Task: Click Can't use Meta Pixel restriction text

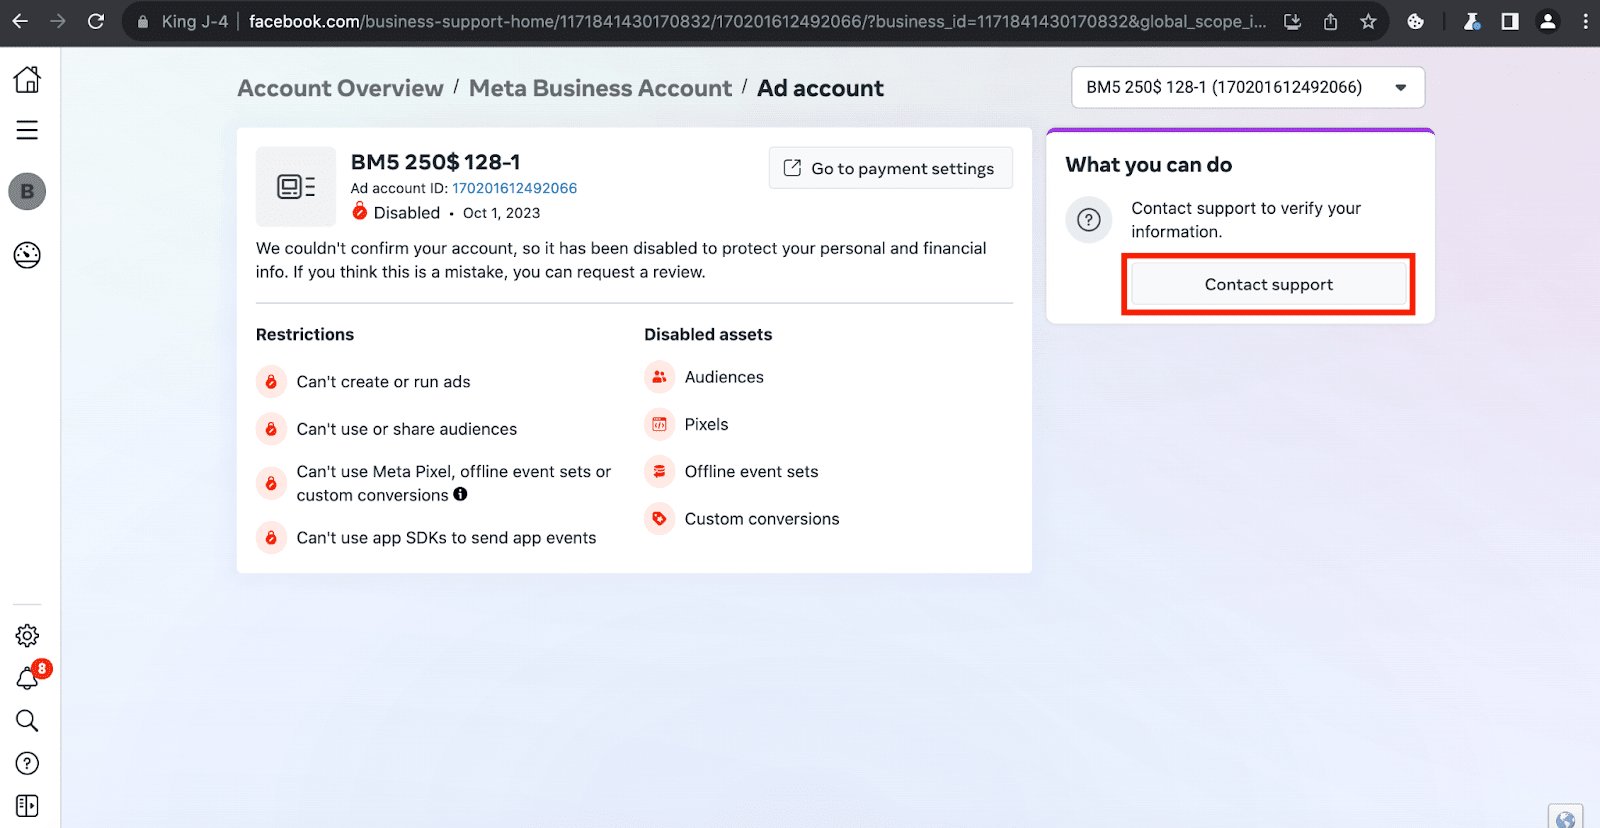Action: [454, 483]
